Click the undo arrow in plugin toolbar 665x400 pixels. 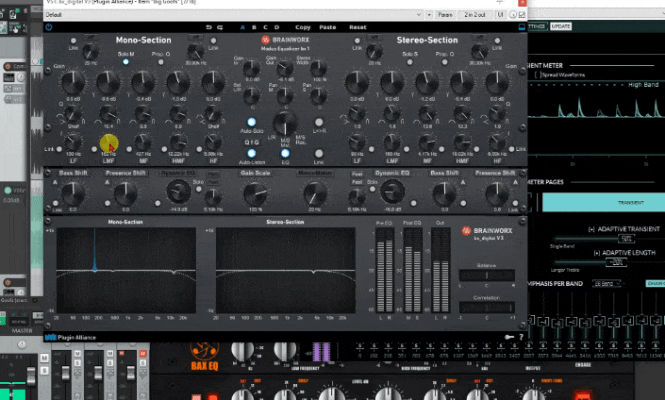[207, 27]
